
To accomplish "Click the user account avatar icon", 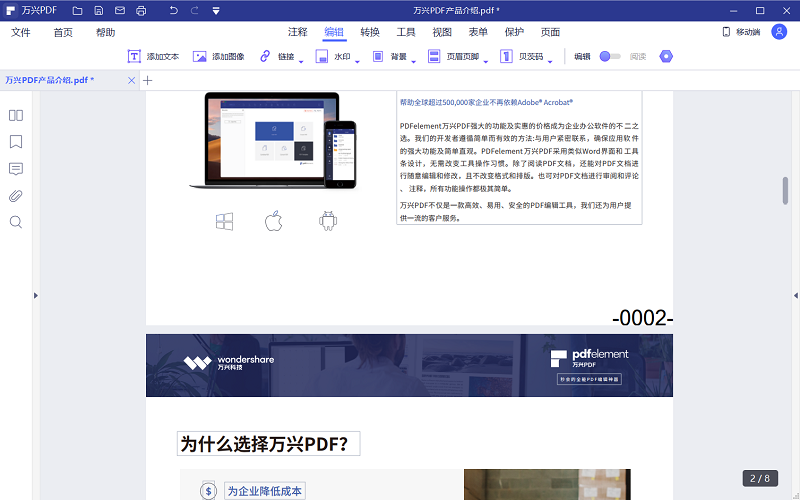I will click(x=779, y=32).
